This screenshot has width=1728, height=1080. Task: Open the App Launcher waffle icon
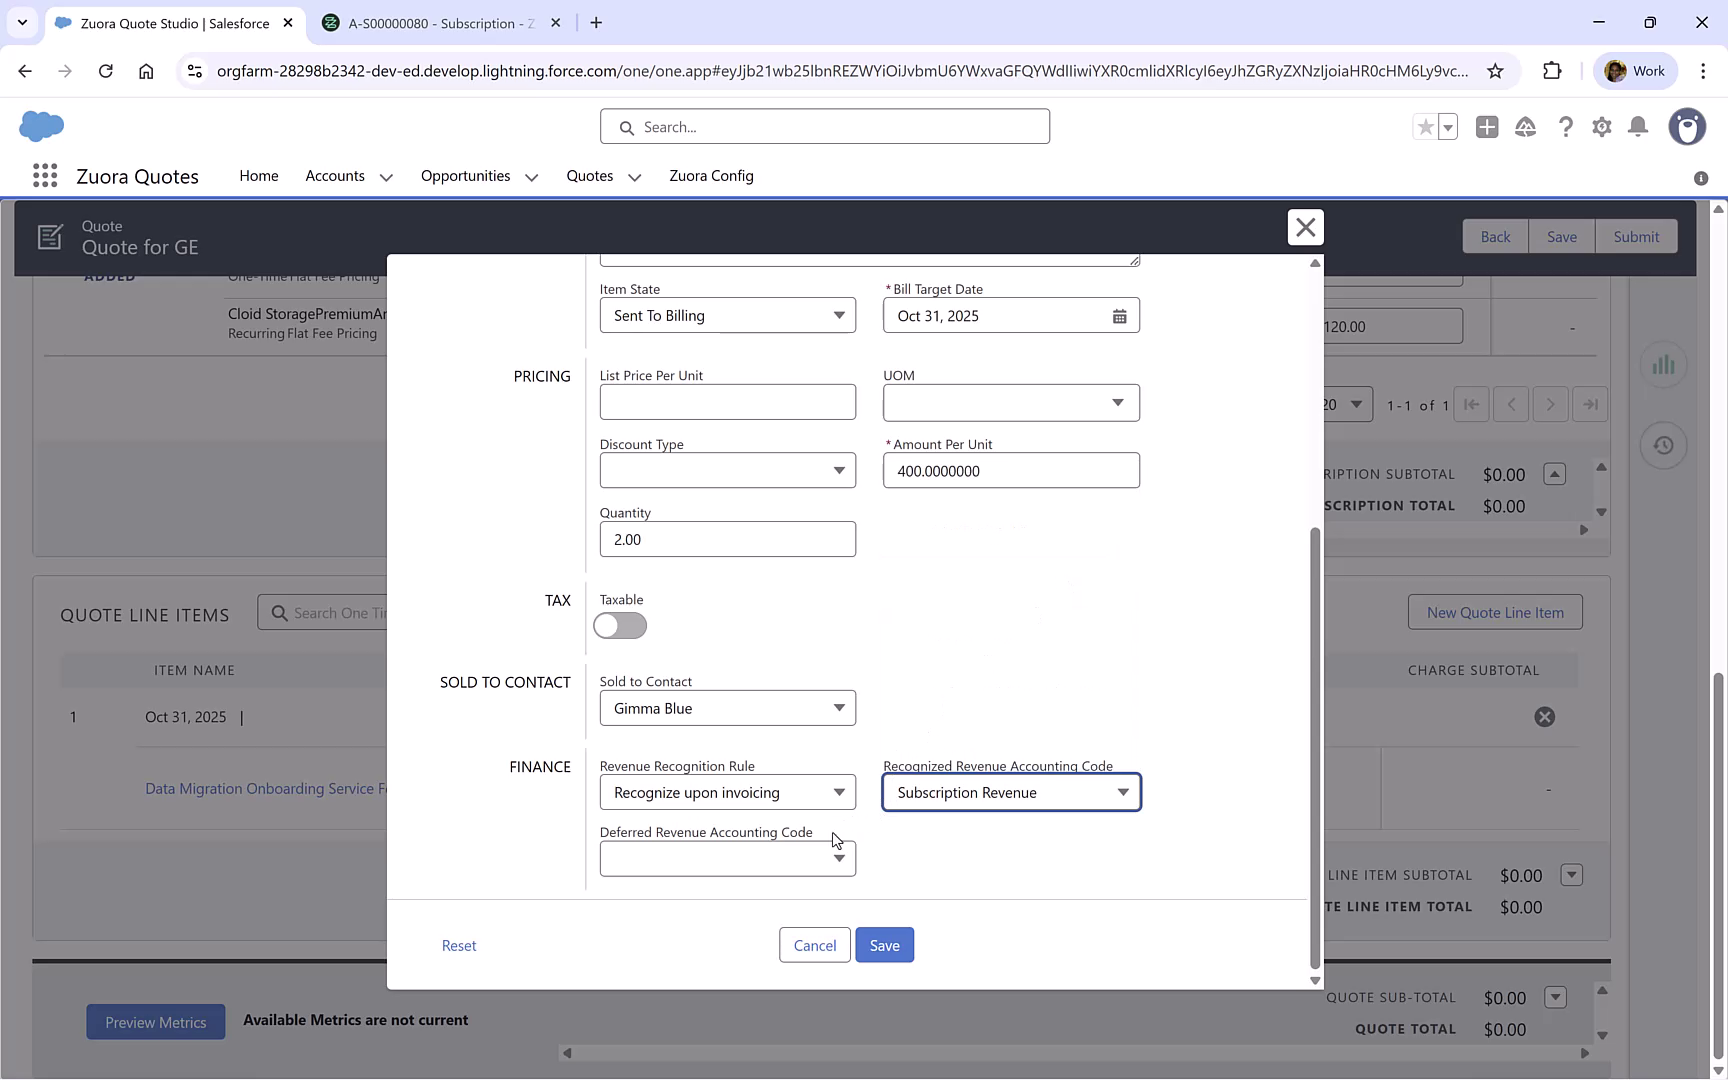tap(44, 175)
